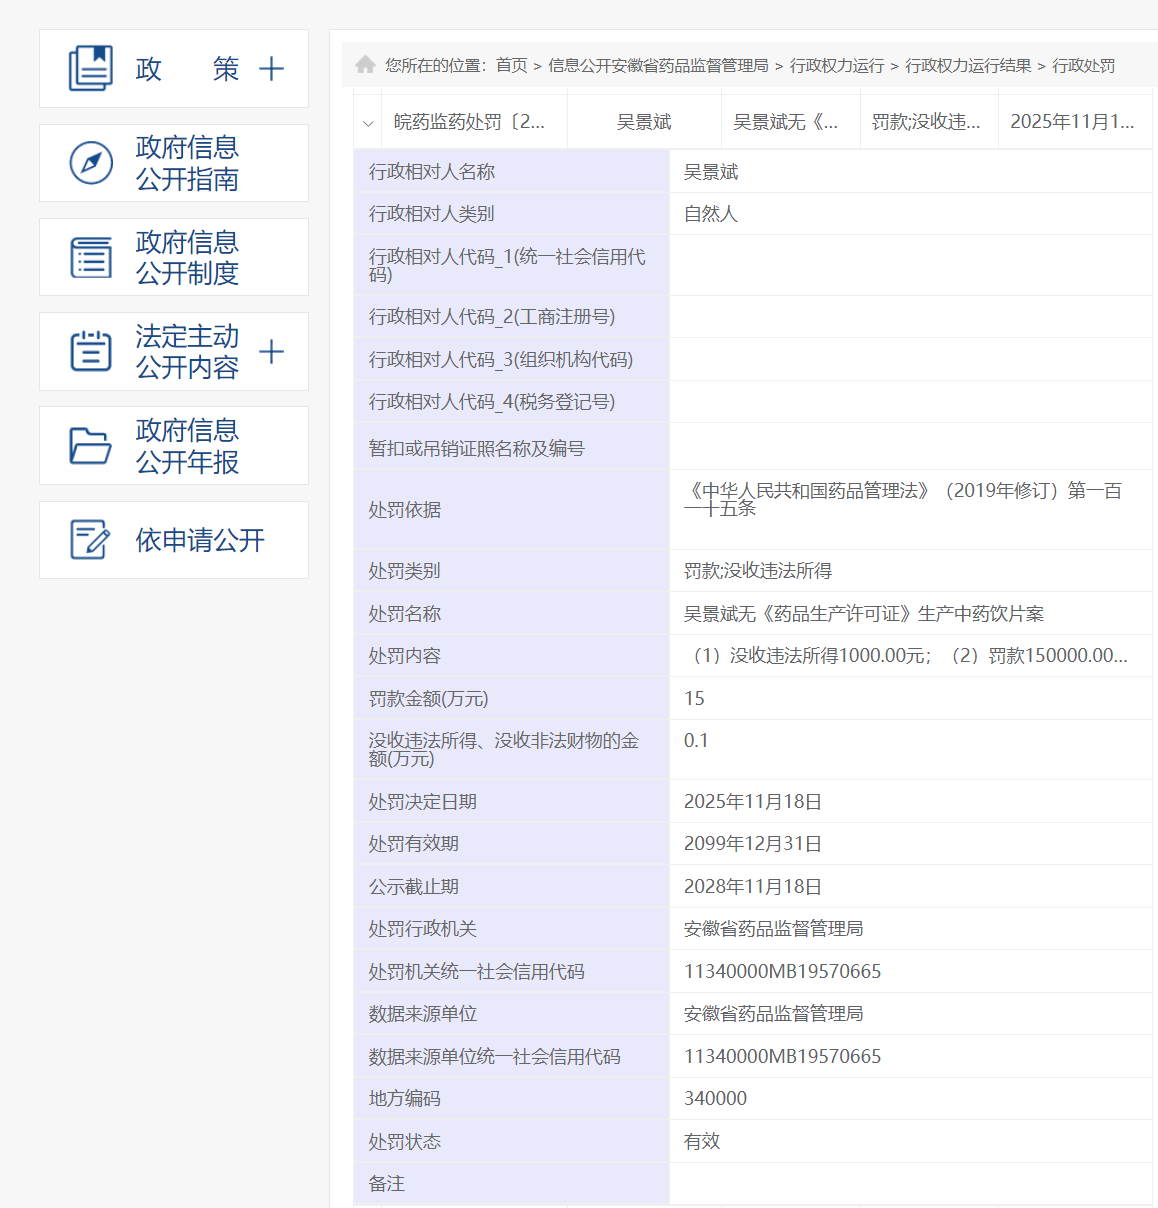Open 政府信息公开指南 in the sidebar
Viewport: 1158px width, 1208px height.
[x=174, y=163]
